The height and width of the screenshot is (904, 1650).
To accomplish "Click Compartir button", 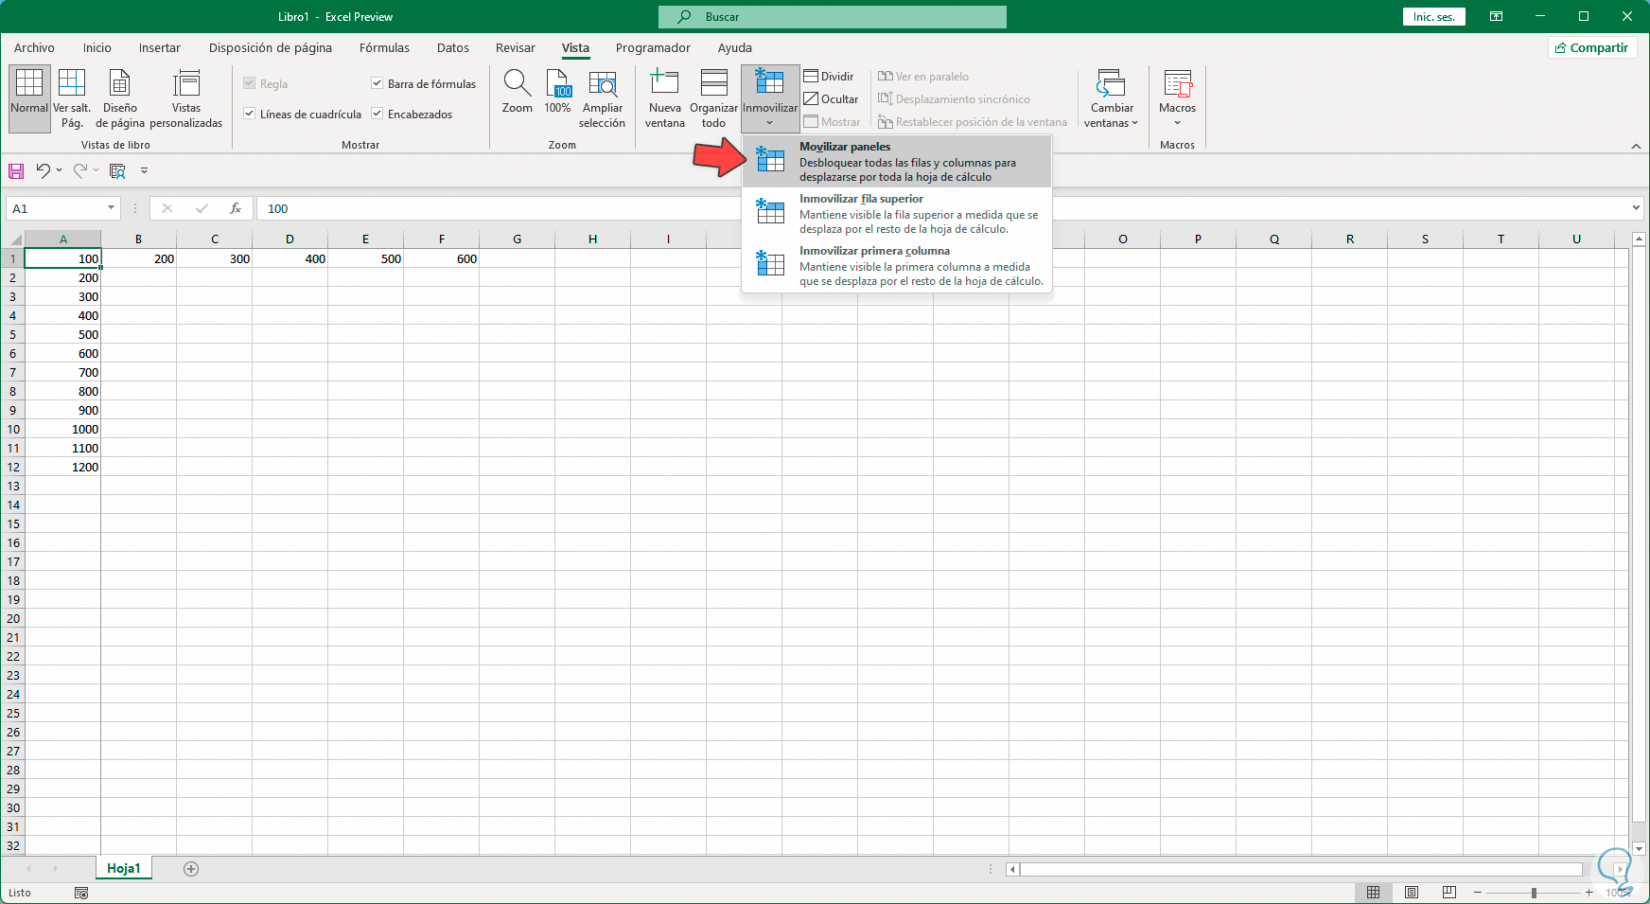I will click(x=1592, y=47).
